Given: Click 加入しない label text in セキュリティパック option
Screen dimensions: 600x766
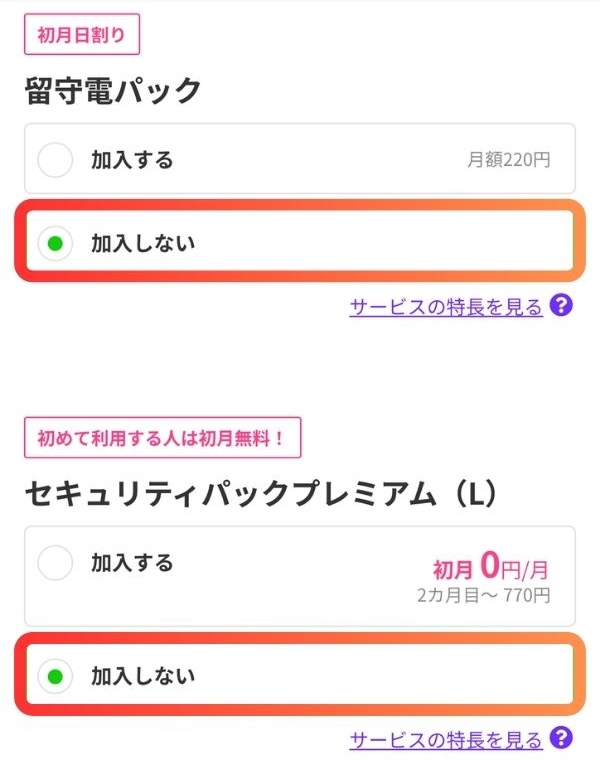Looking at the screenshot, I should [142, 676].
